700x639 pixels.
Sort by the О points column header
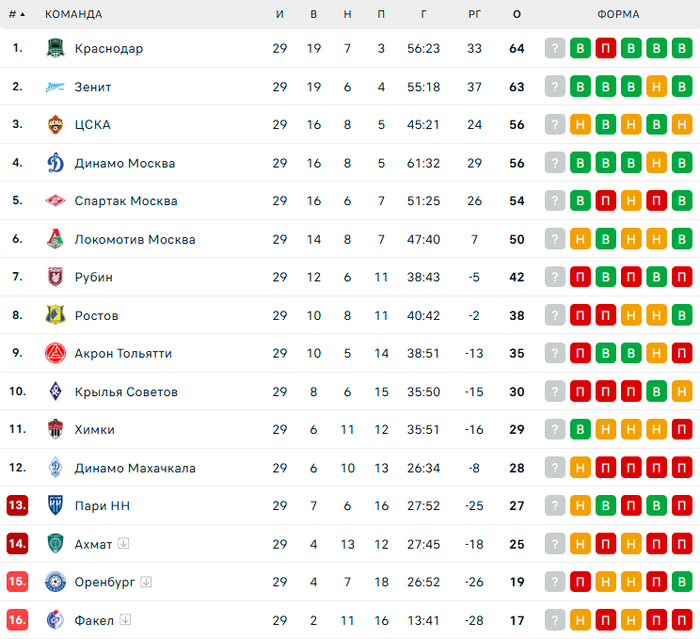pyautogui.click(x=516, y=15)
